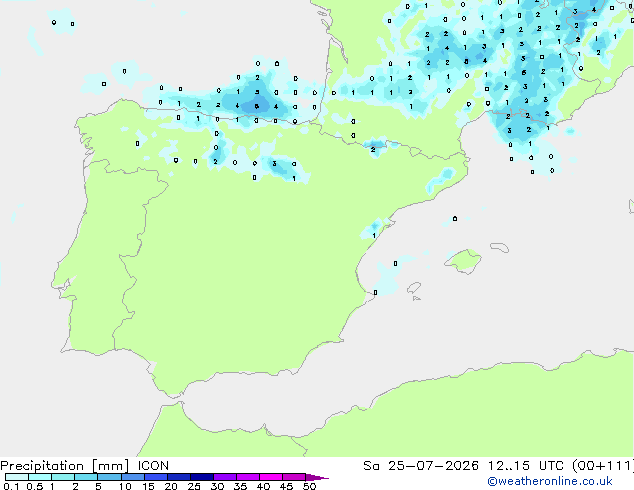The image size is (634, 490).
Task: Pick the 15–20 mm blue legend swatch
Action: [x=155, y=477]
